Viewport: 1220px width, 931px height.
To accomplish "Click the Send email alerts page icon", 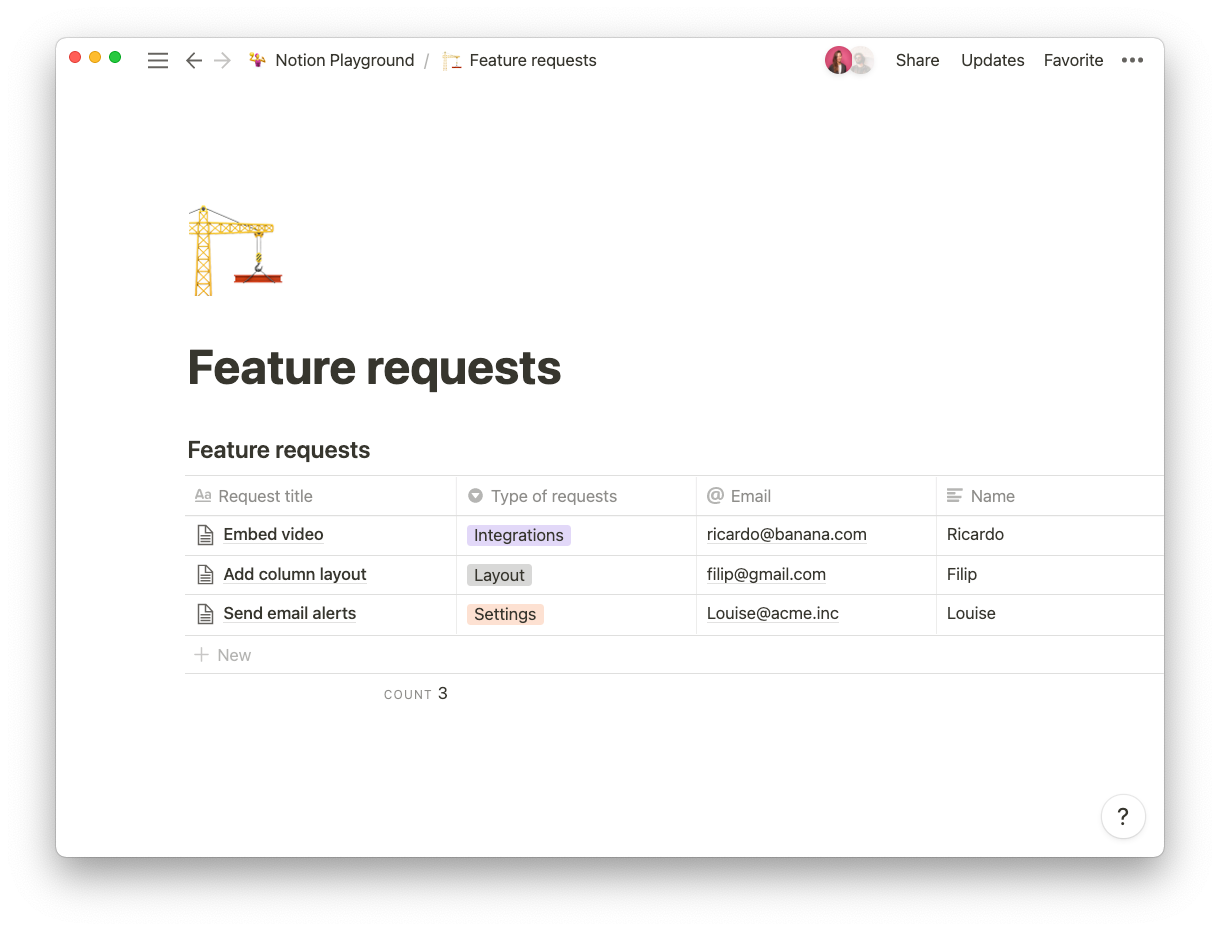I will (x=205, y=614).
